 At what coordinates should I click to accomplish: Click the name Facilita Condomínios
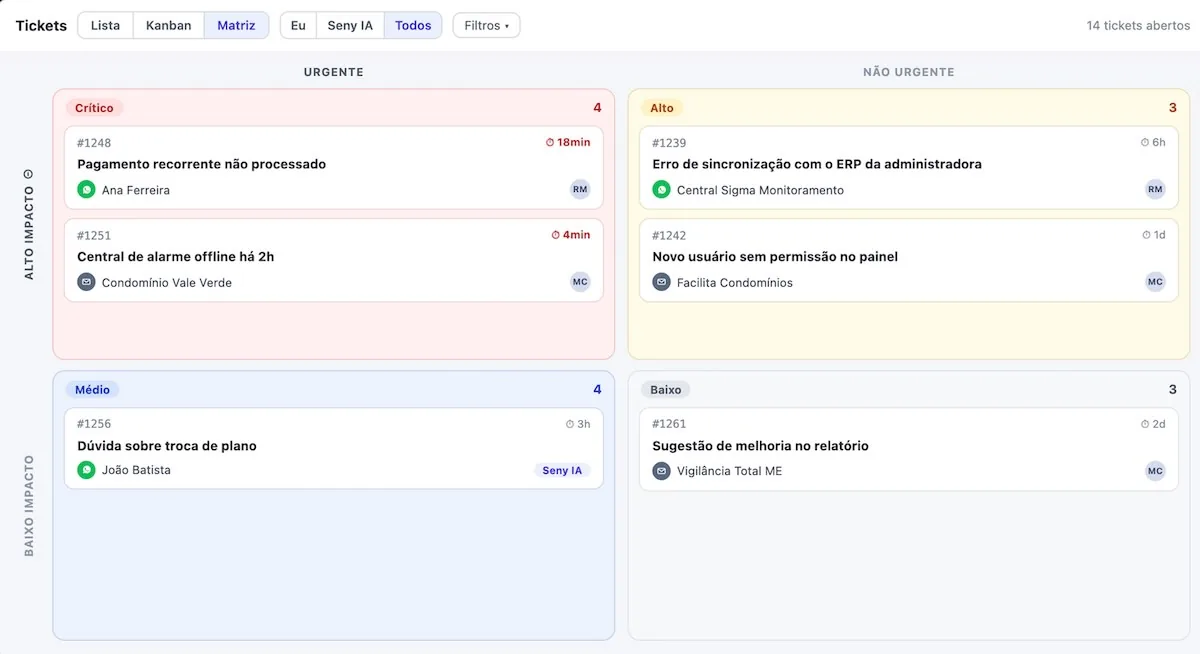coord(735,283)
